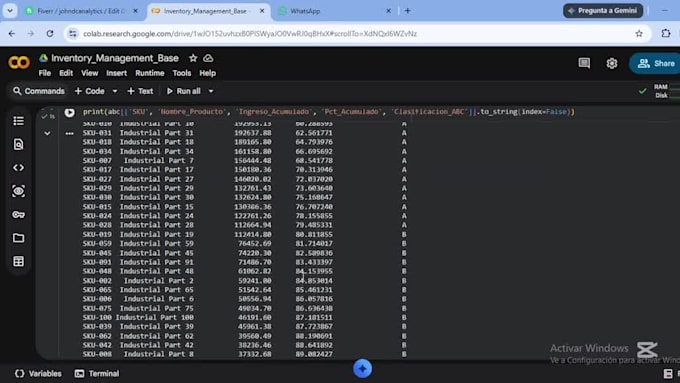
Task: Go forward in browser history
Action: tap(30, 33)
